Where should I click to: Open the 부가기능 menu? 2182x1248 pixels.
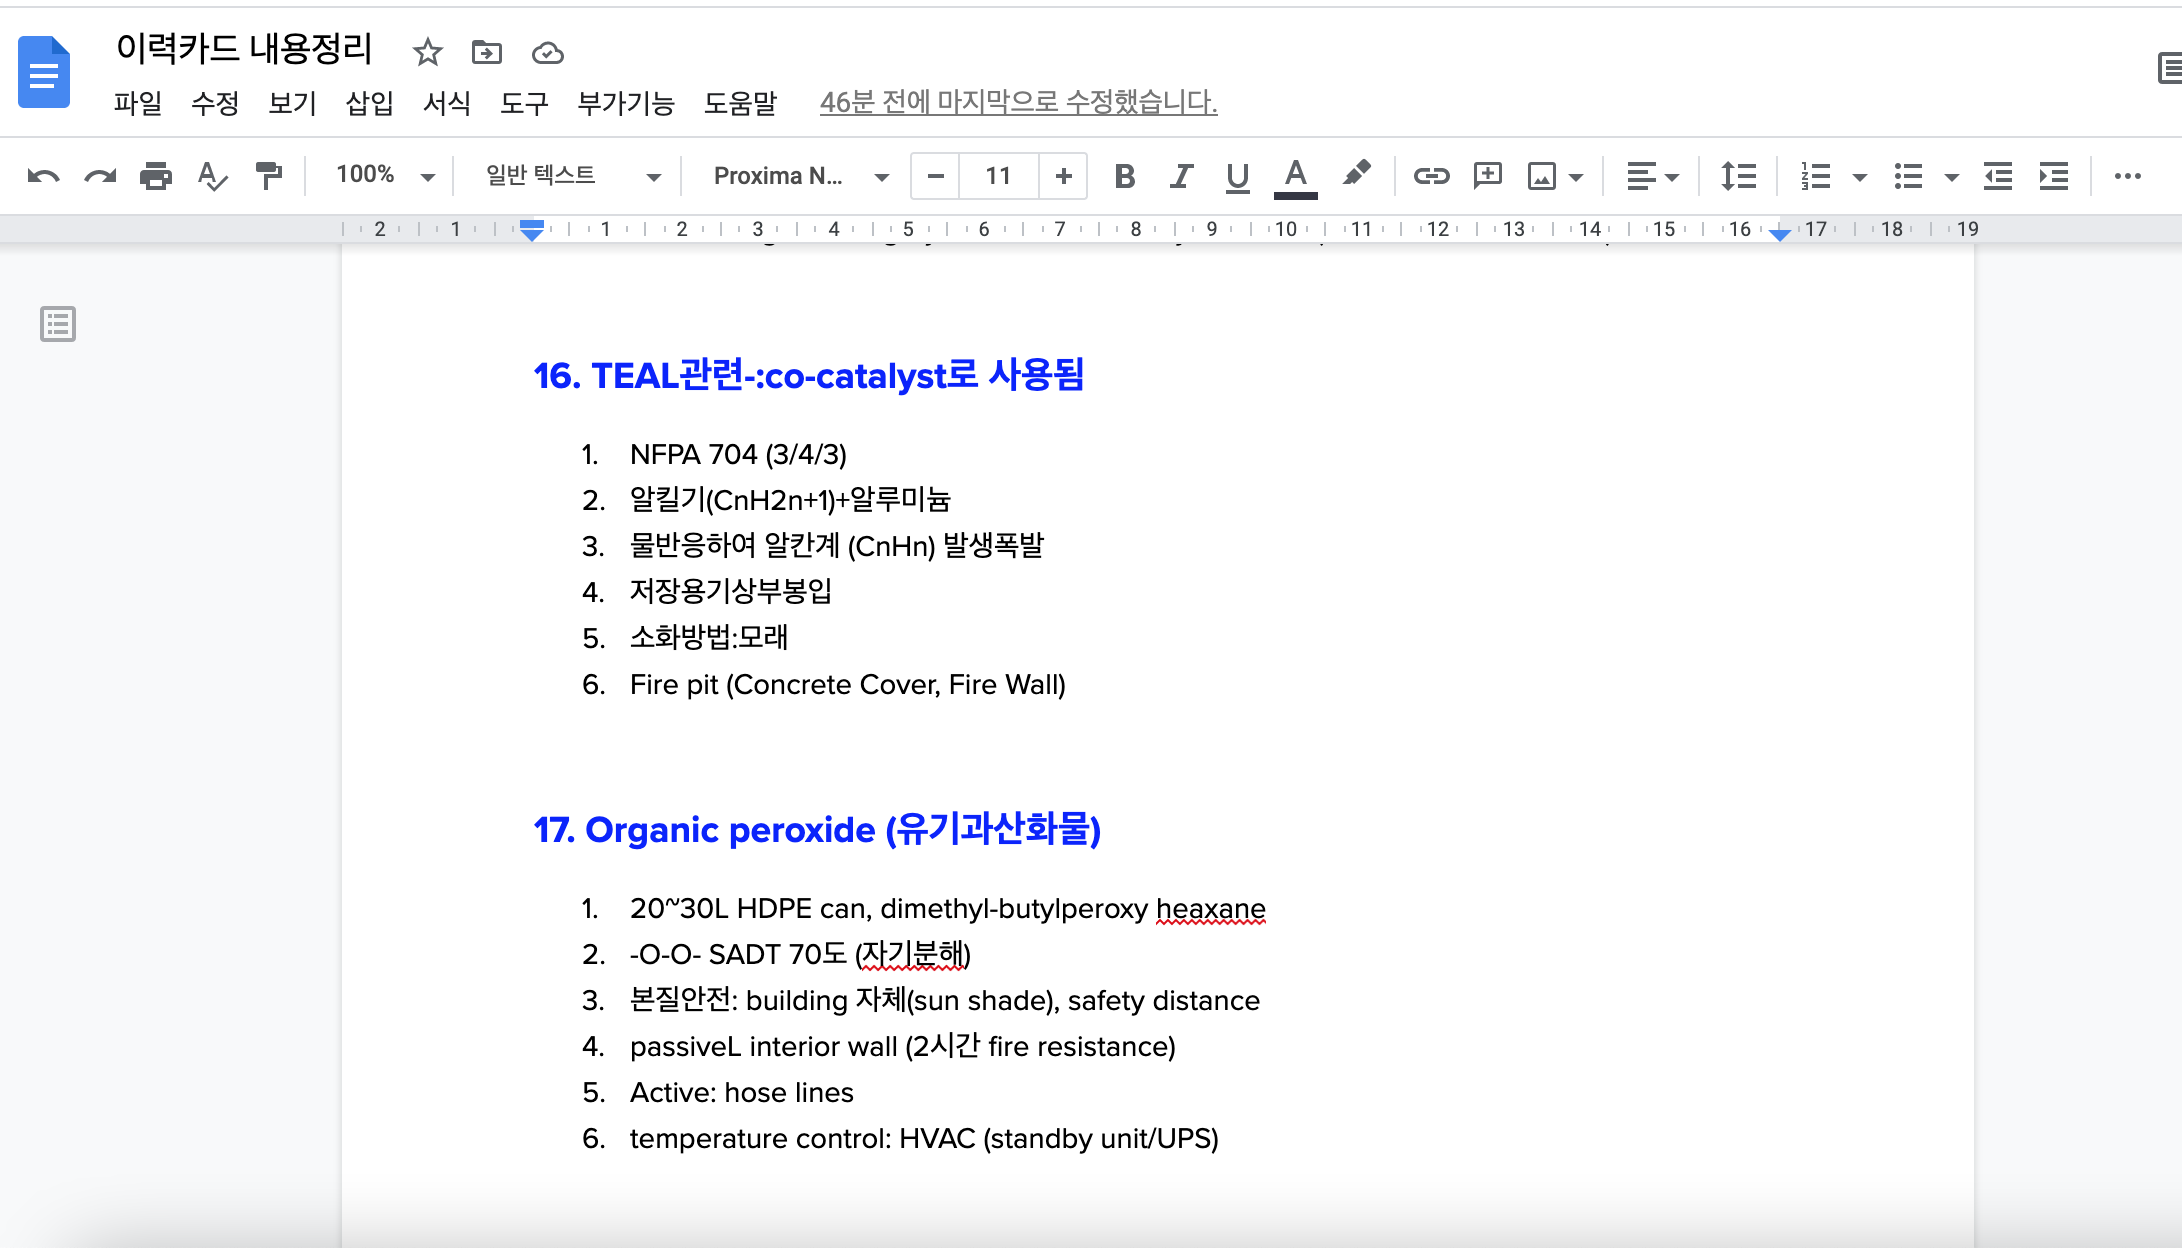coord(626,102)
